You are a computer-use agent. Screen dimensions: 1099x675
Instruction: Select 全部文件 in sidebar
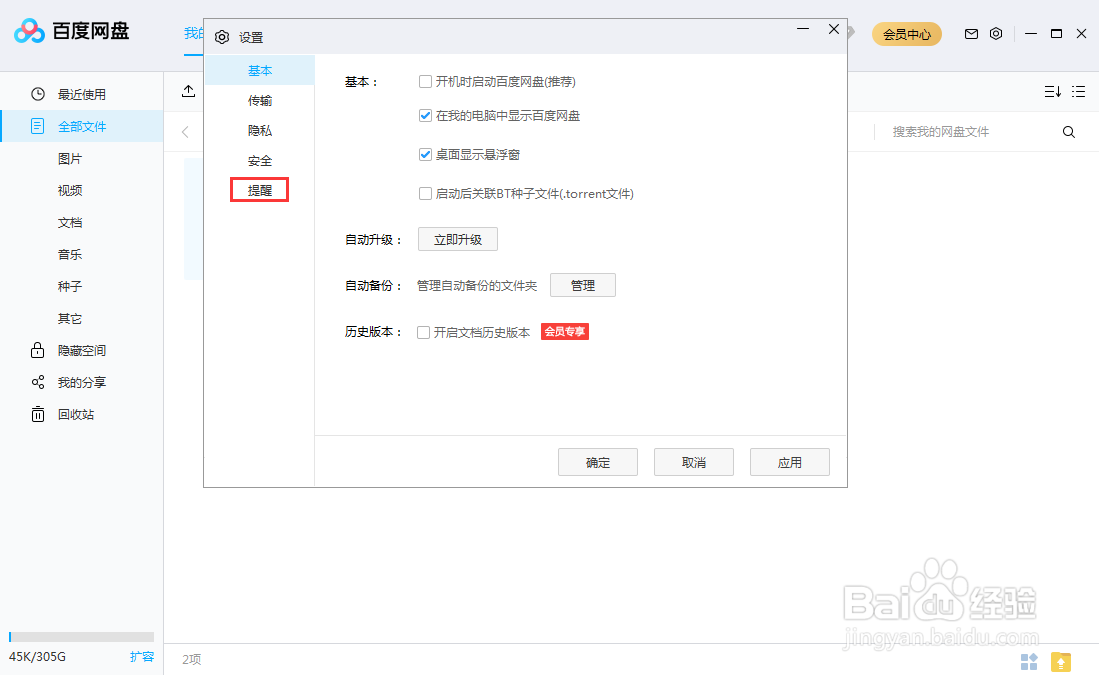pos(82,126)
